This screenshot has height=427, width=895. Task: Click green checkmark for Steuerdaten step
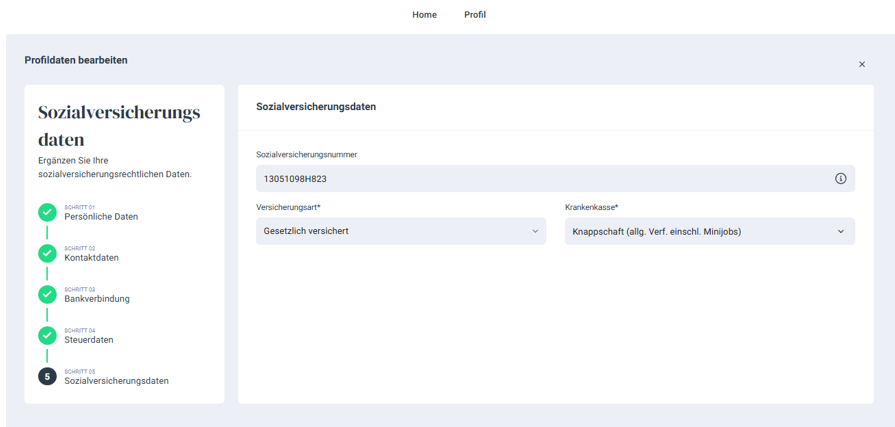pos(47,335)
